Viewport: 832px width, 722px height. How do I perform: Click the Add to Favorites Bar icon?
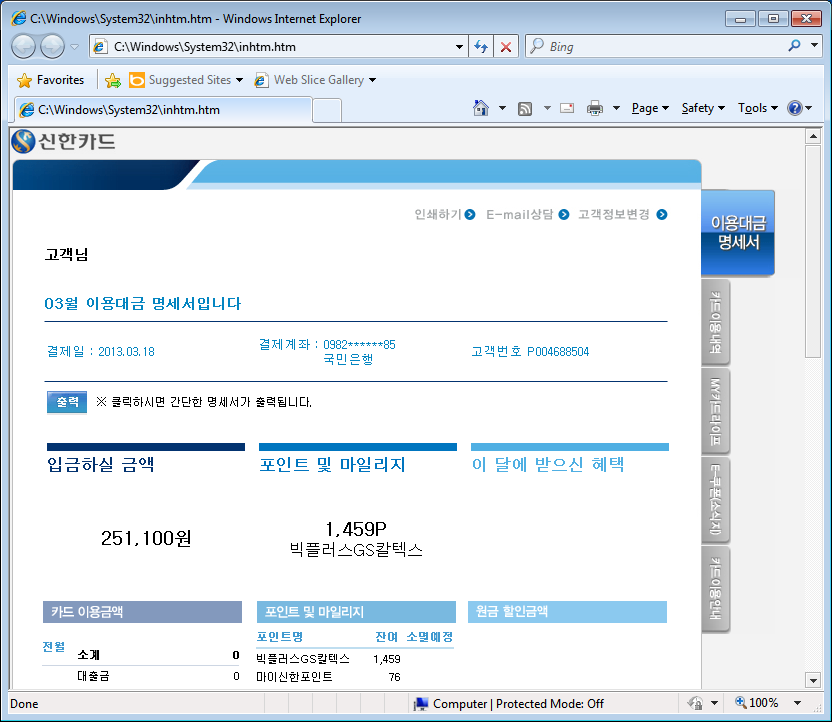pos(113,80)
